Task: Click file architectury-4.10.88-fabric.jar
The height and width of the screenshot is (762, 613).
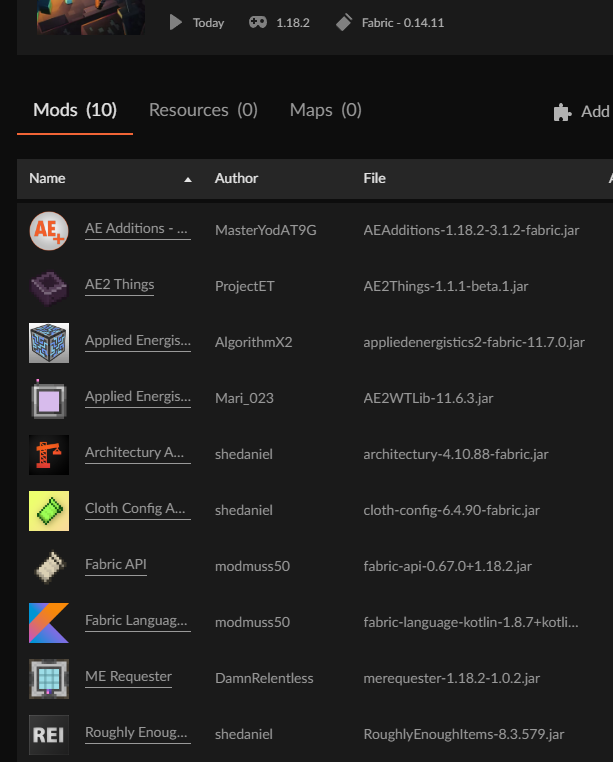Action: point(456,454)
